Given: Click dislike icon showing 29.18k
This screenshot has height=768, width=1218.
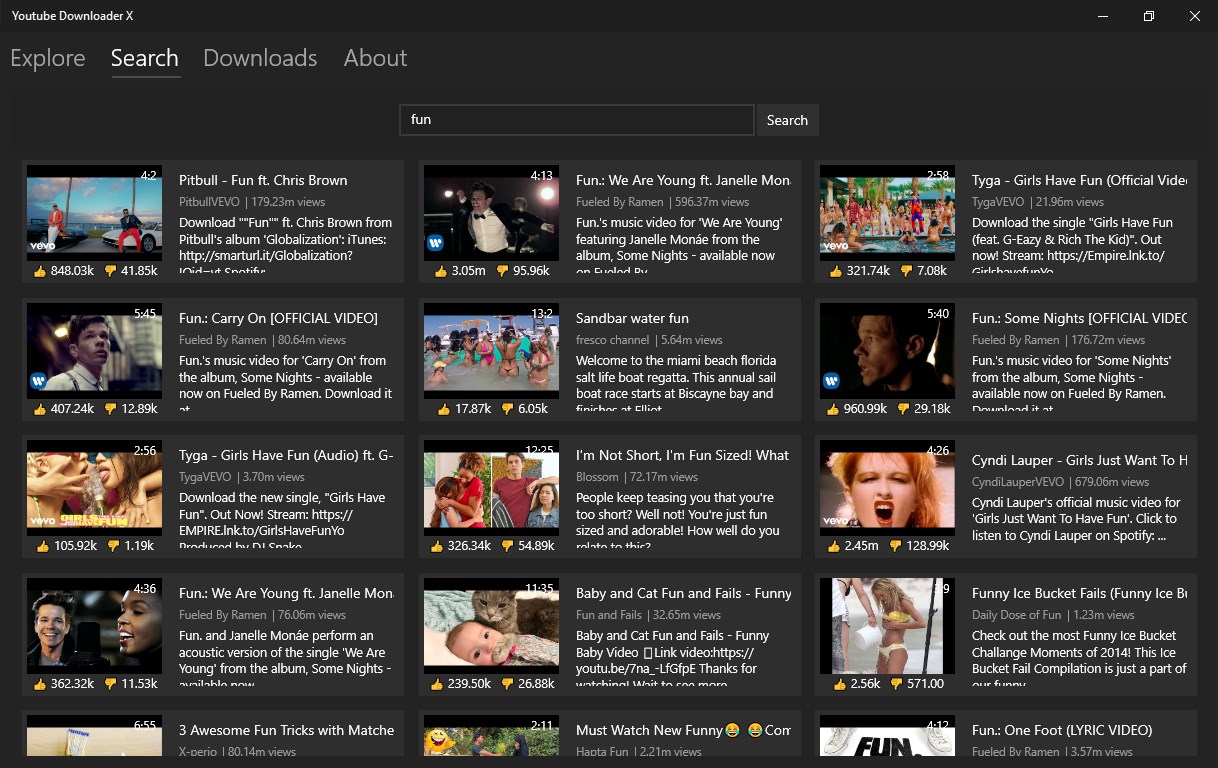Looking at the screenshot, I should pyautogui.click(x=905, y=409).
